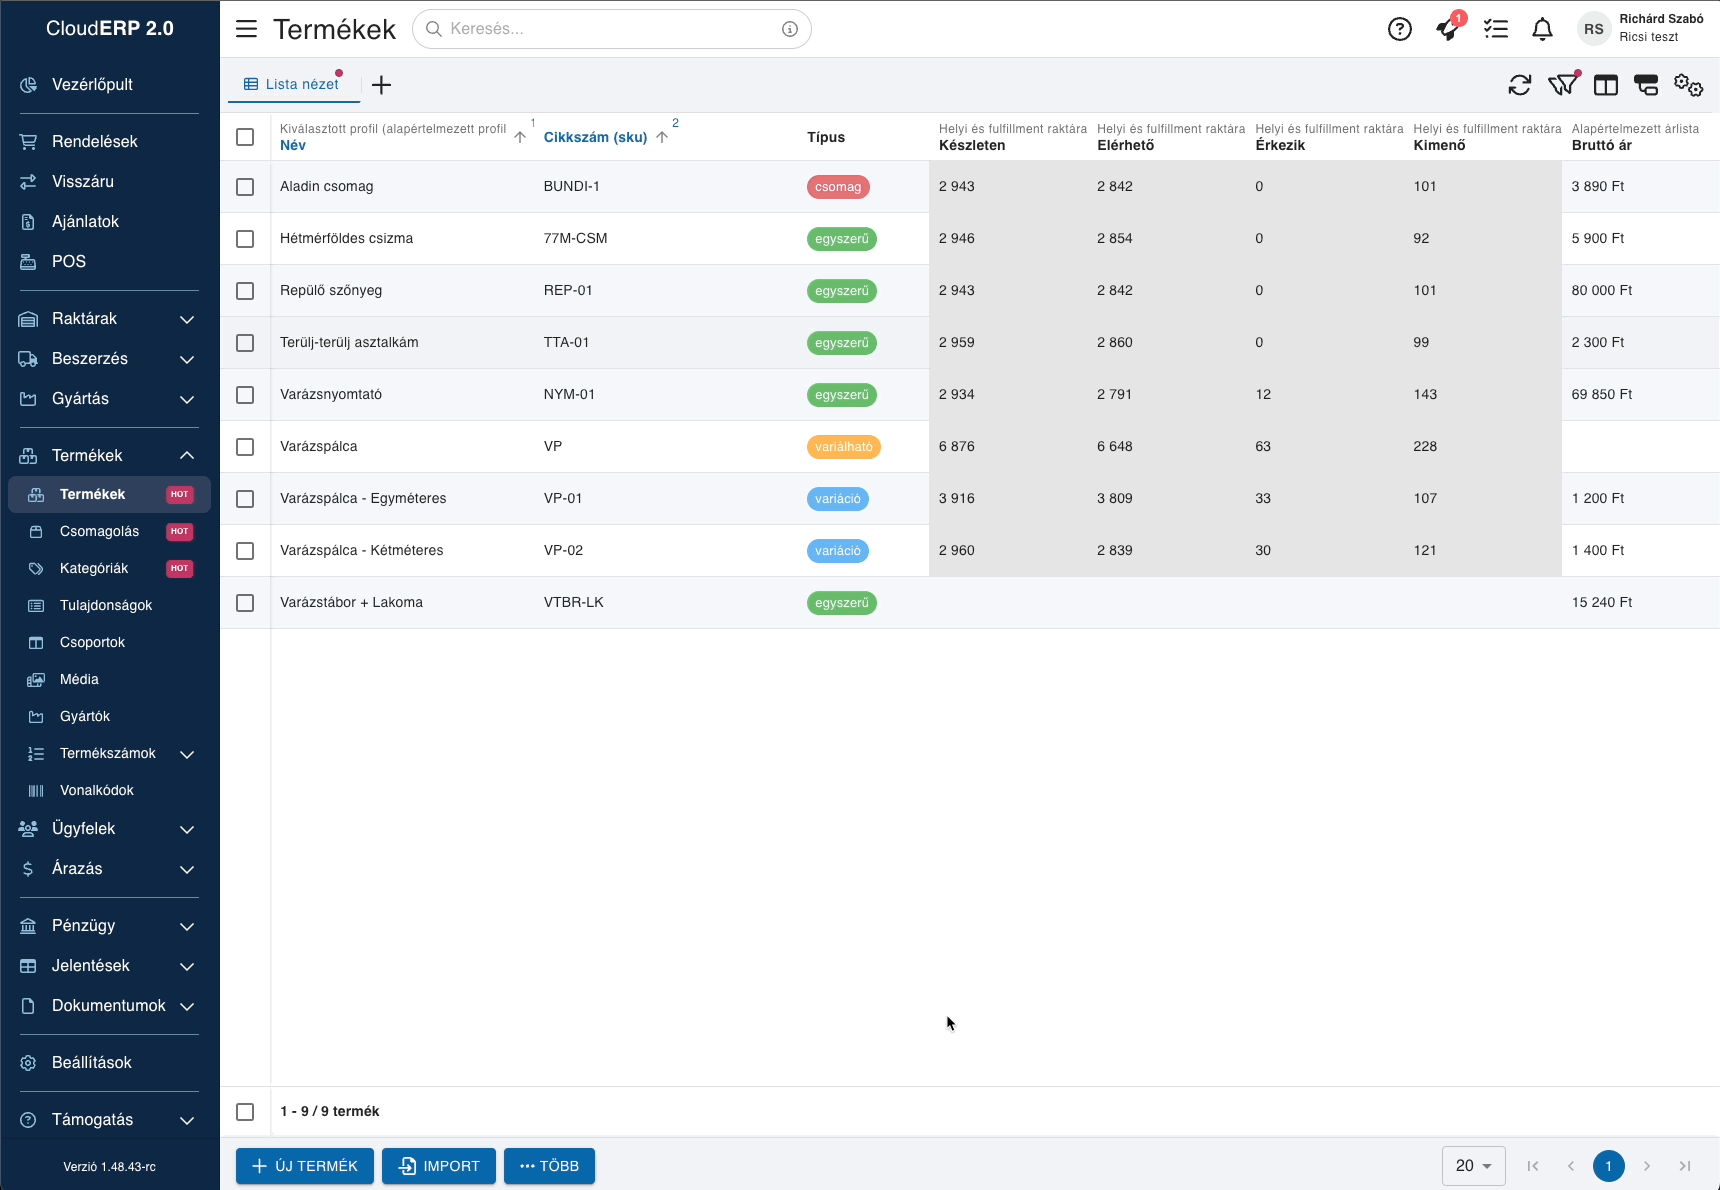Switch to the Lista nézet tab
The image size is (1720, 1190).
tap(293, 85)
